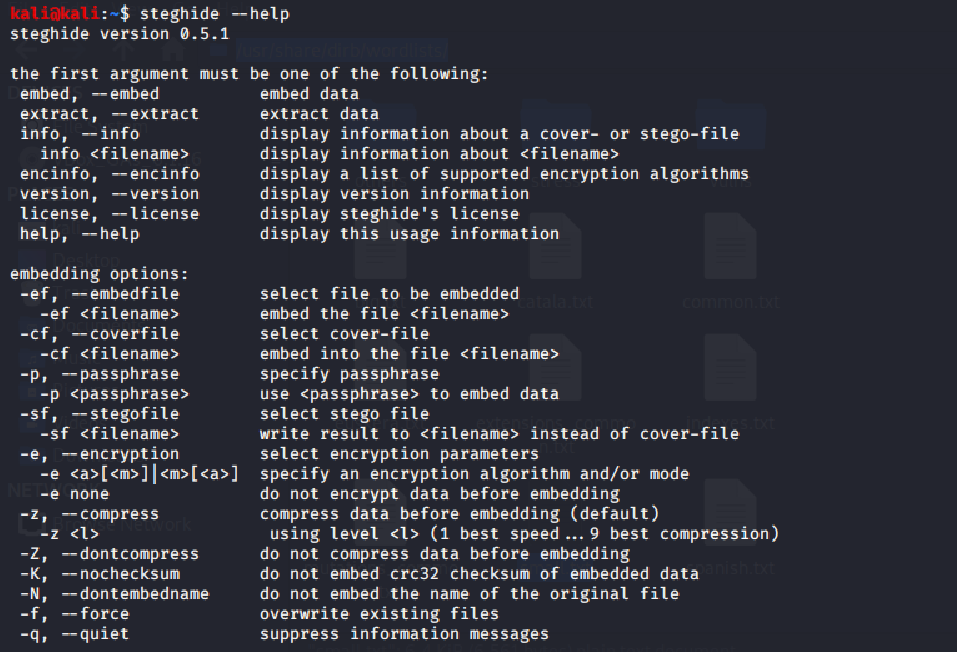Click the '--license' option text
The image size is (957, 652).
pyautogui.click(x=155, y=214)
